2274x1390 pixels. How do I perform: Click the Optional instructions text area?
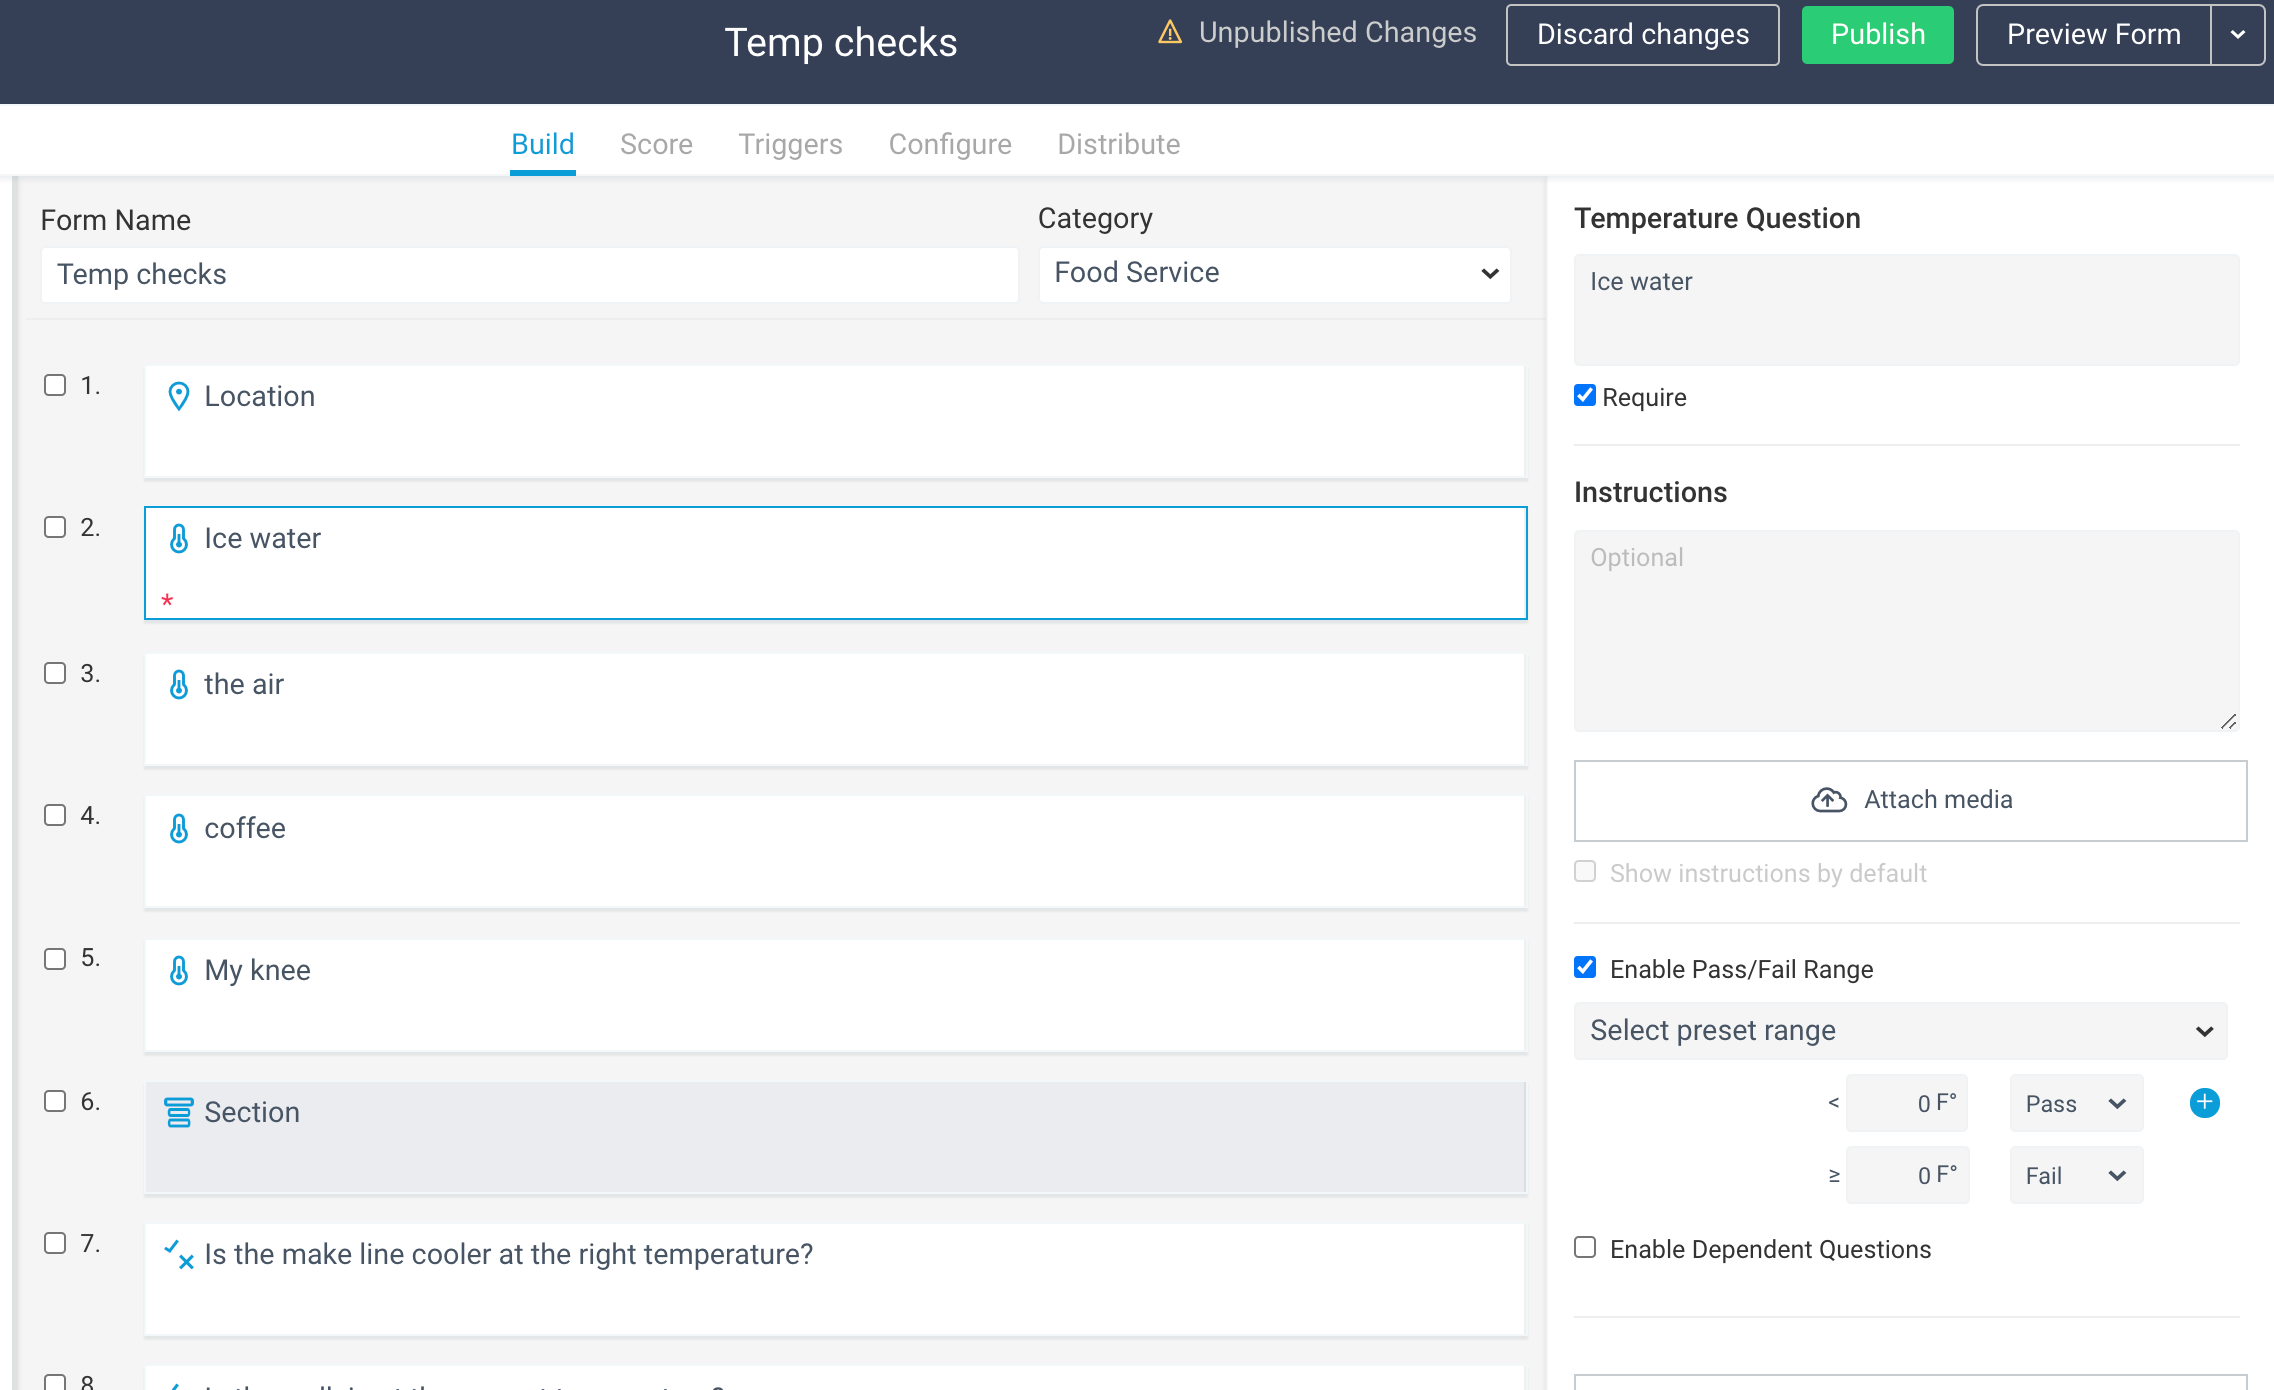[x=1906, y=631]
